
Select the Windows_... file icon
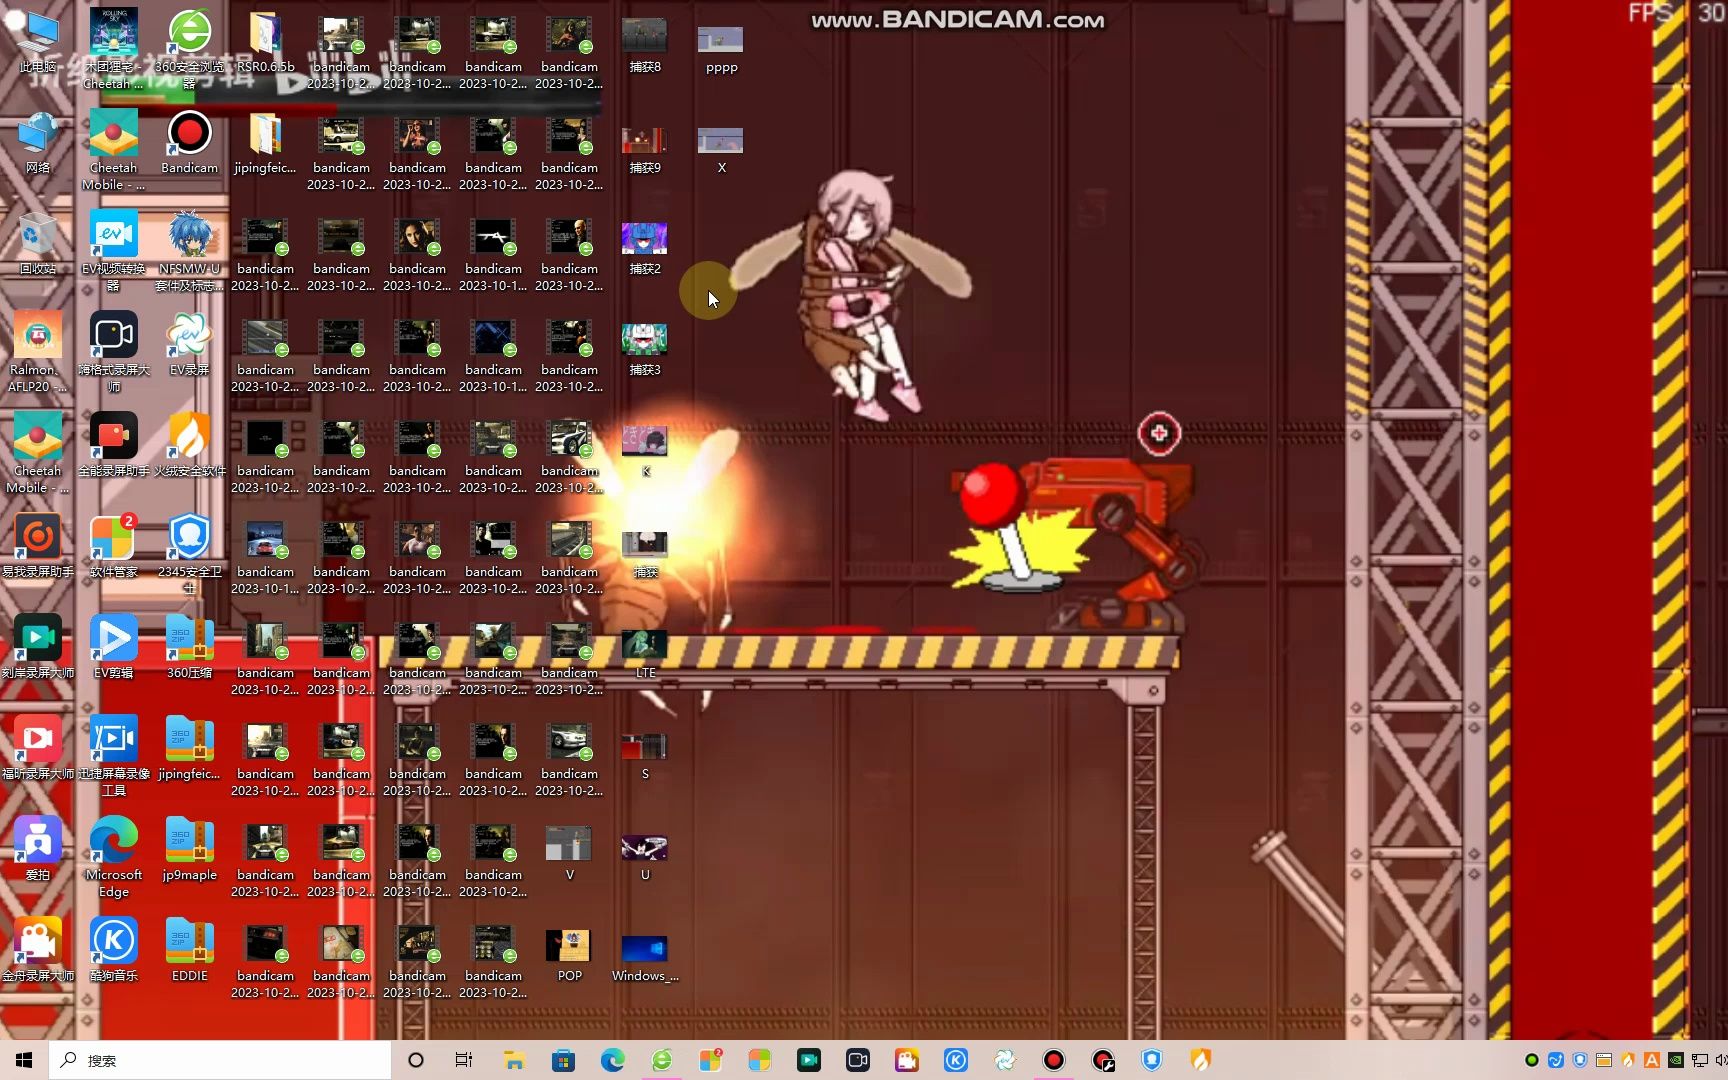click(x=645, y=957)
